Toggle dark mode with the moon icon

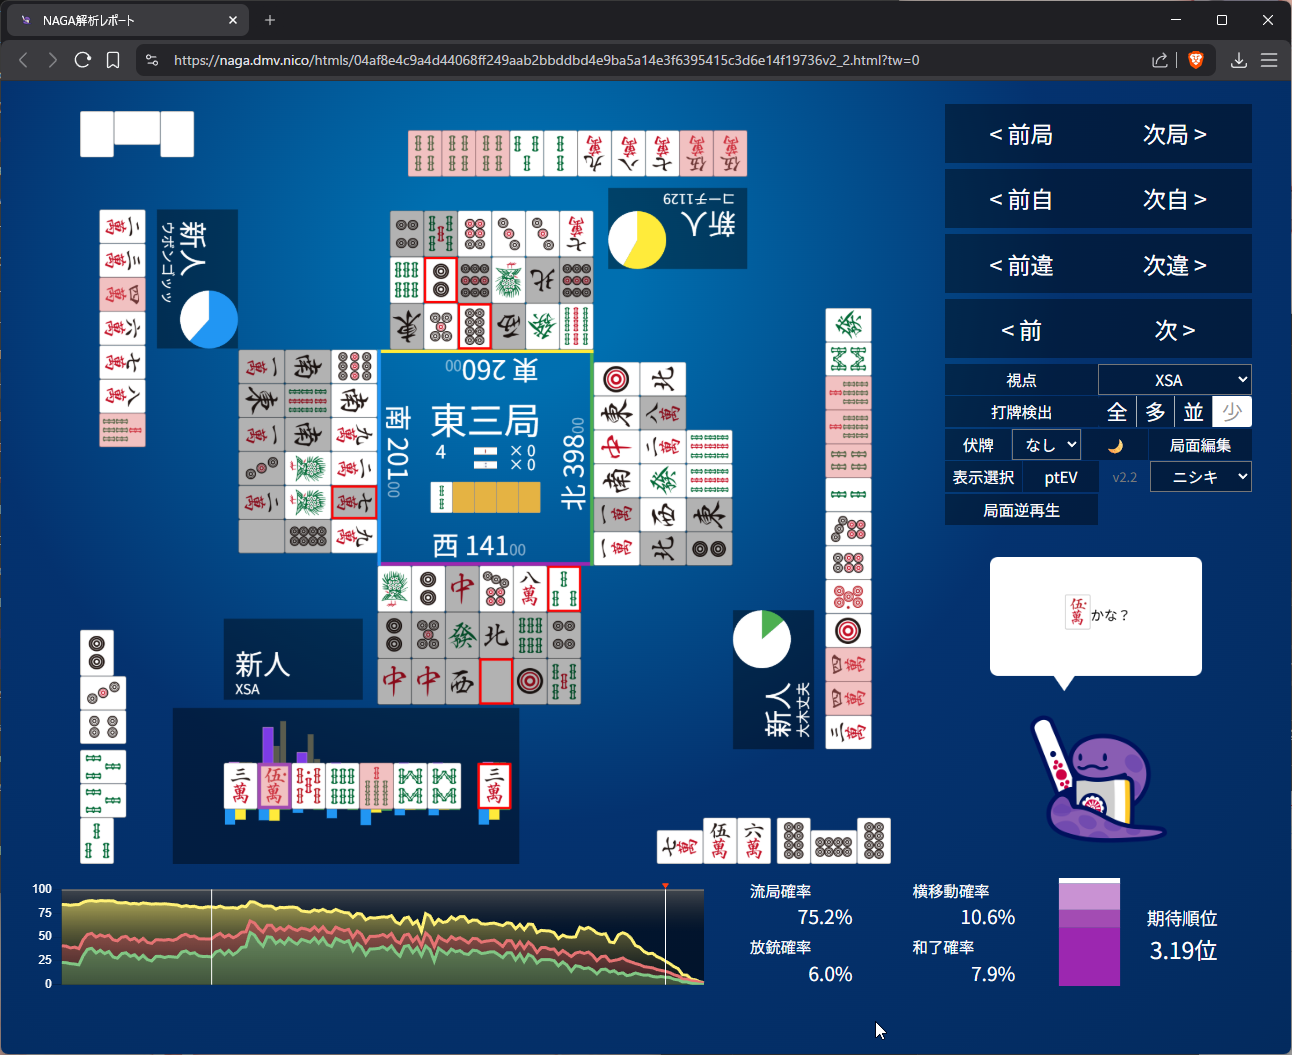pos(1116,446)
